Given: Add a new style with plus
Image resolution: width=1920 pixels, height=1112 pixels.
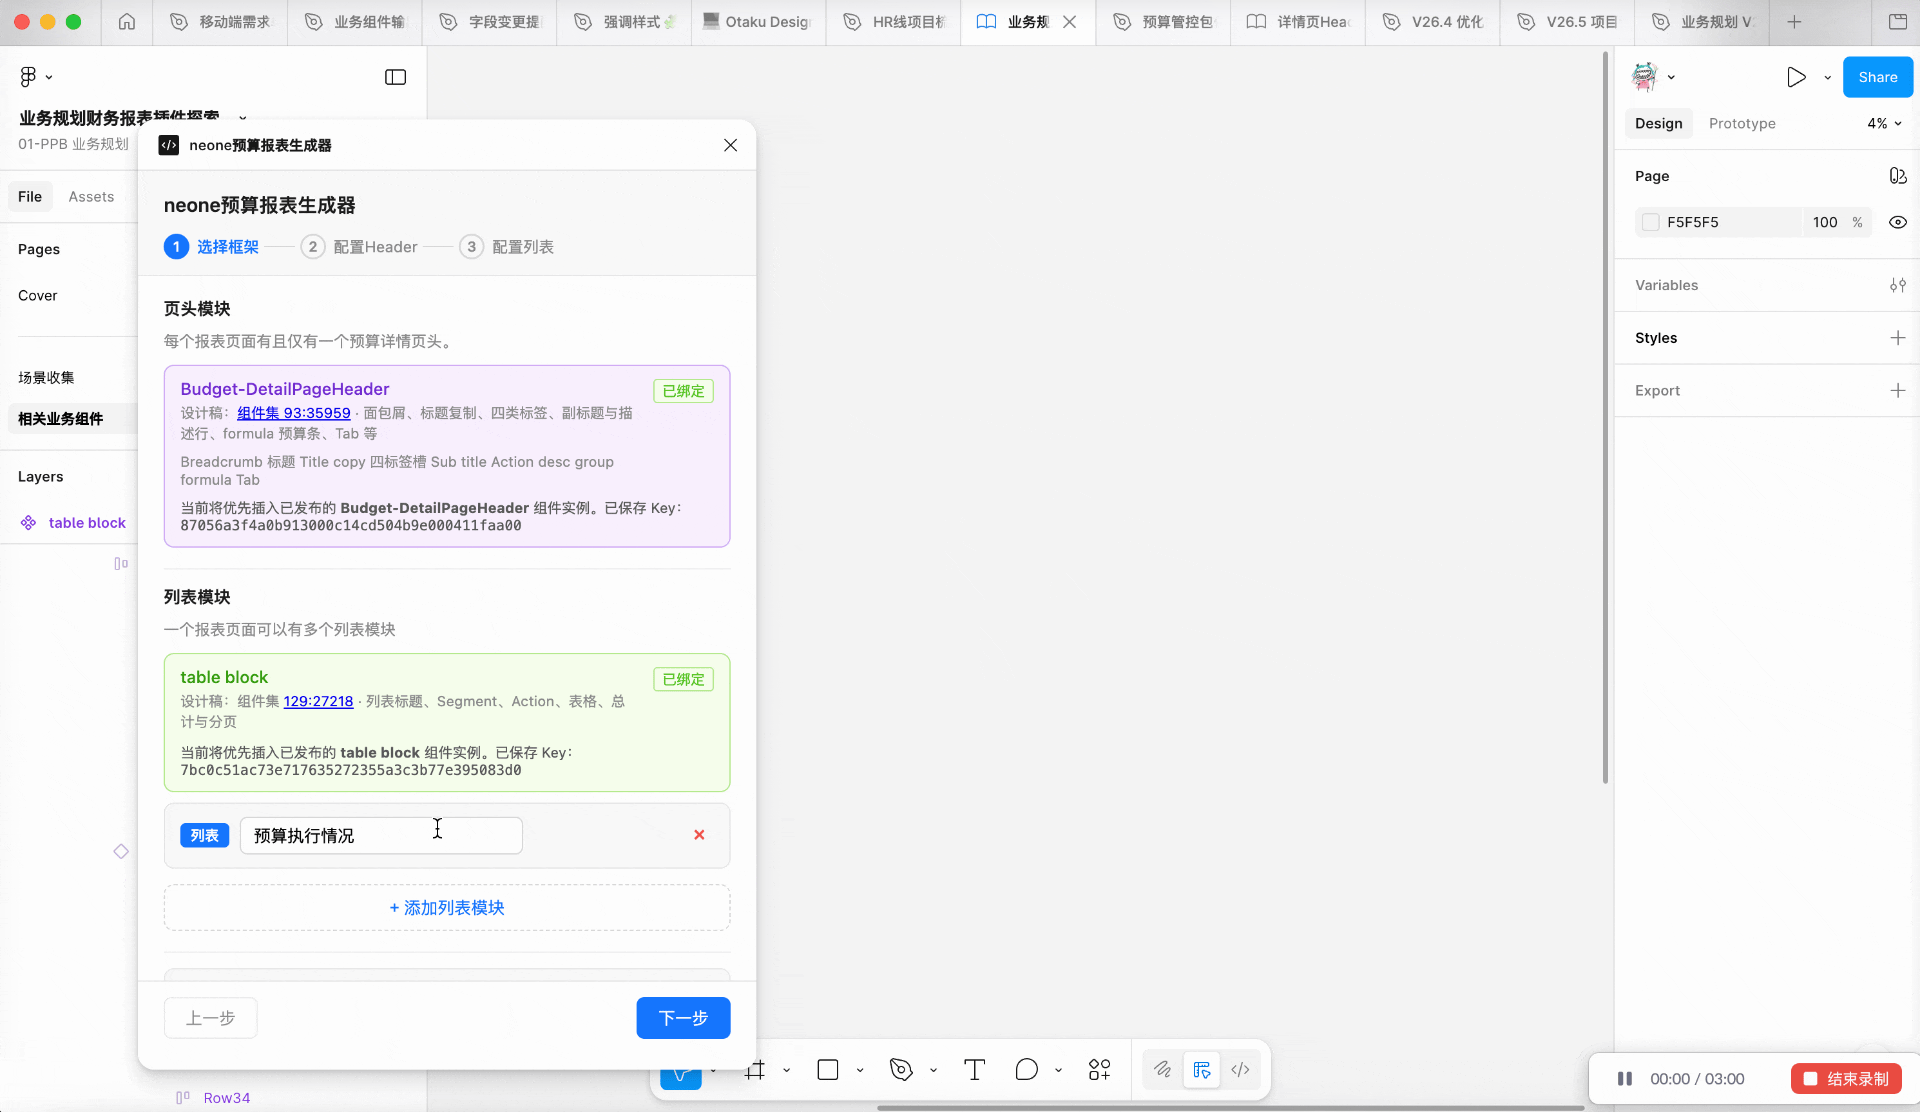Looking at the screenshot, I should 1897,338.
